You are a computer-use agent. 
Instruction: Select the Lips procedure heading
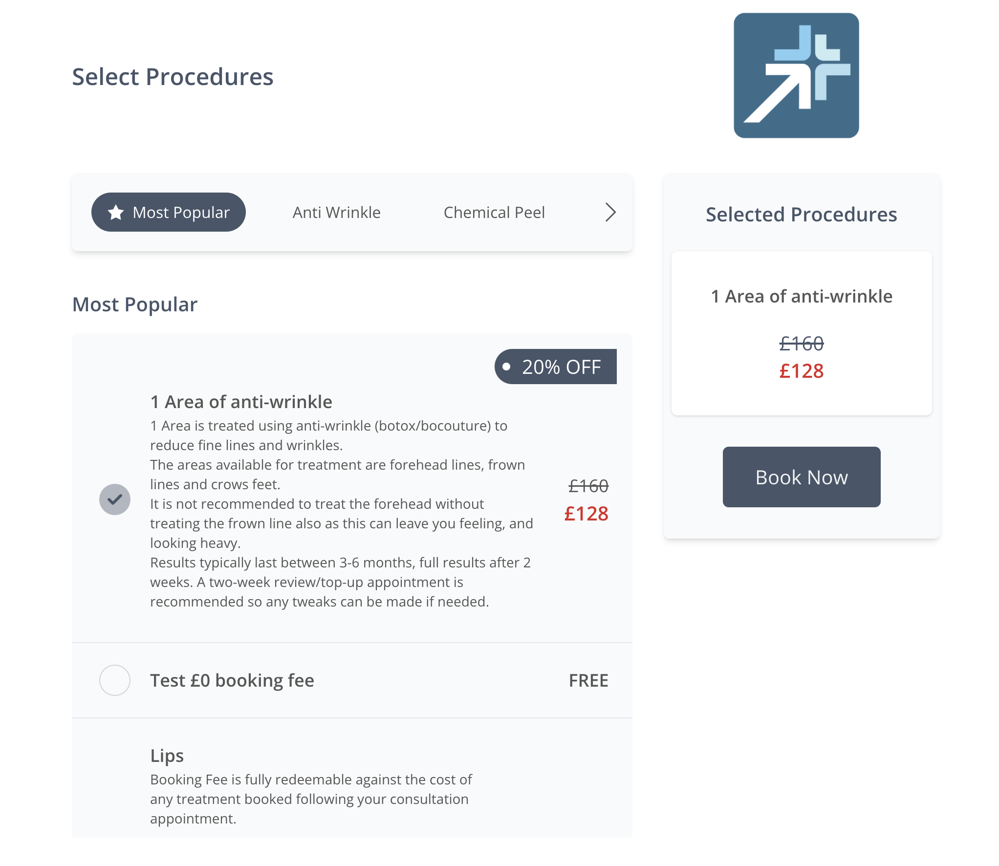click(x=167, y=756)
